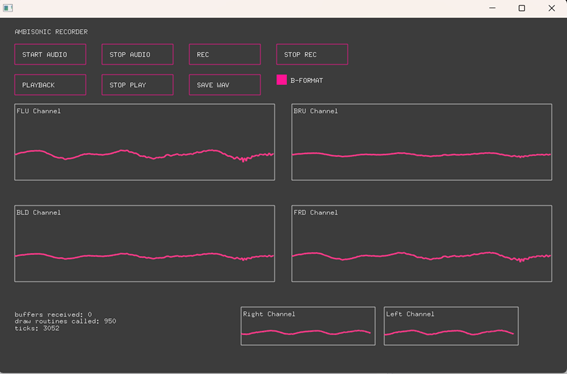Click the STOP AUDIO button
This screenshot has width=567, height=374.
(137, 55)
